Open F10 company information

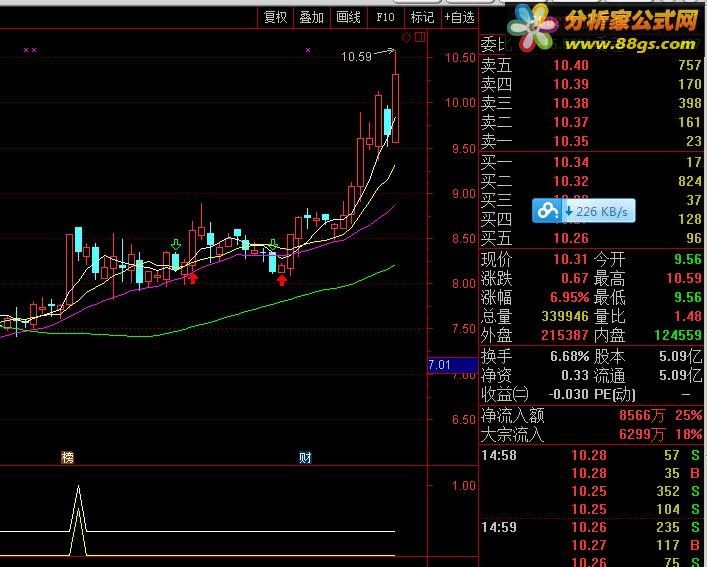tap(385, 18)
